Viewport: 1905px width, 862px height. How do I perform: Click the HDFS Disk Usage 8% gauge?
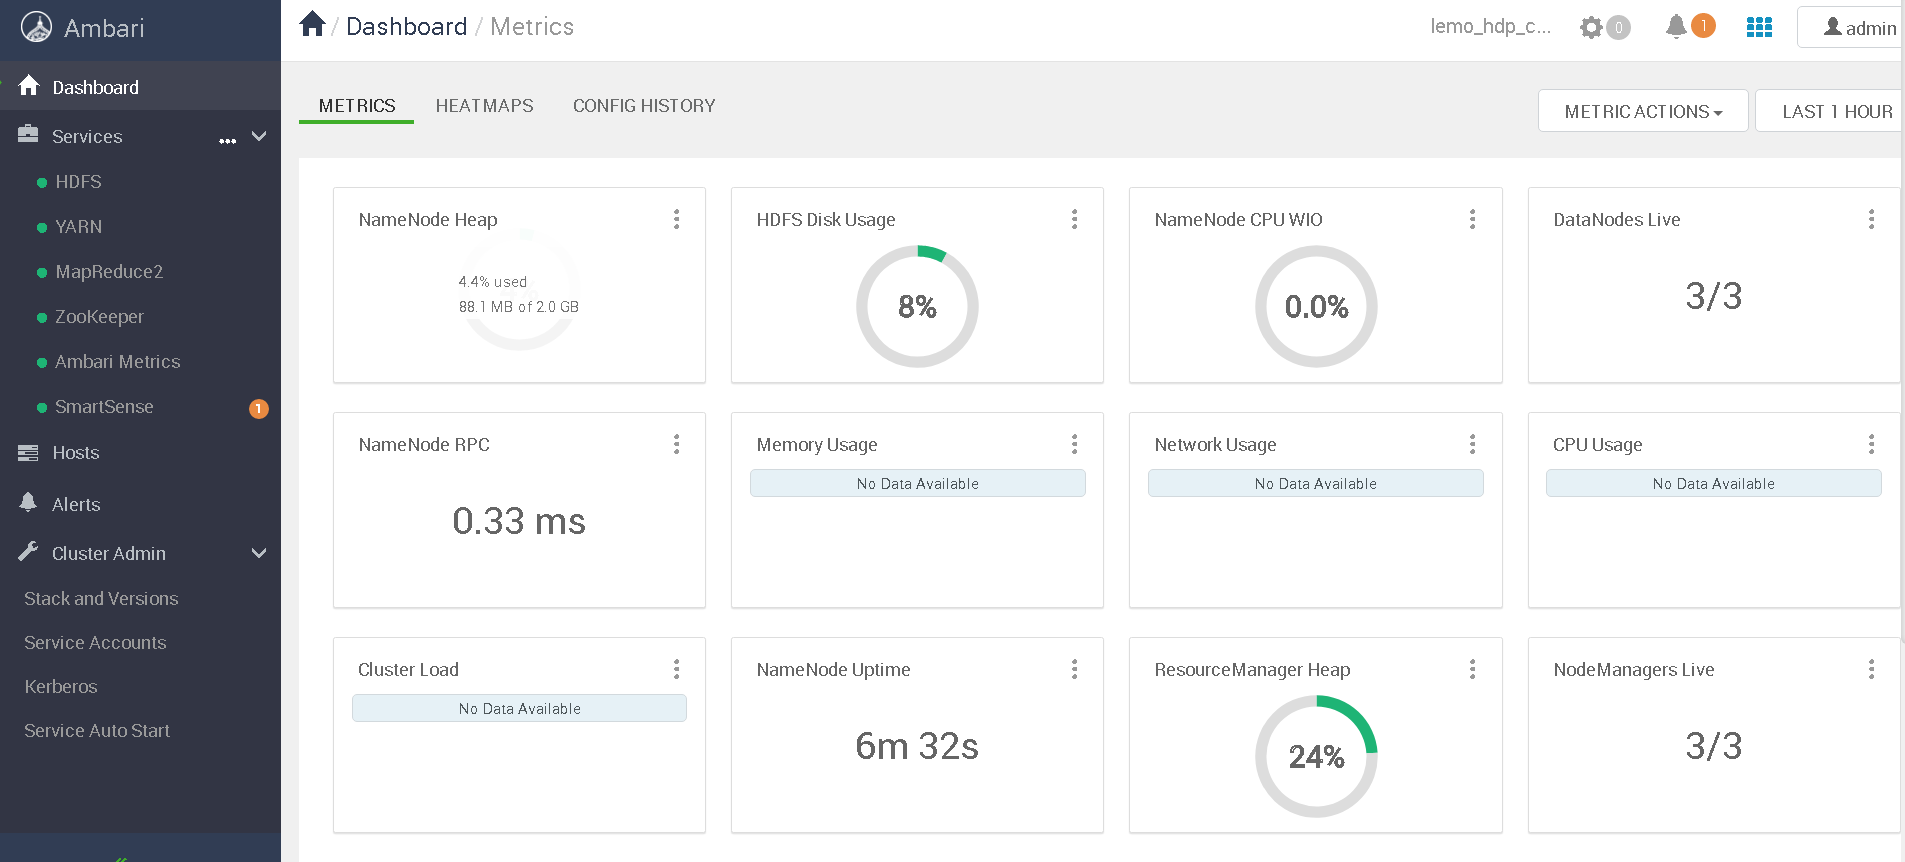(x=917, y=306)
